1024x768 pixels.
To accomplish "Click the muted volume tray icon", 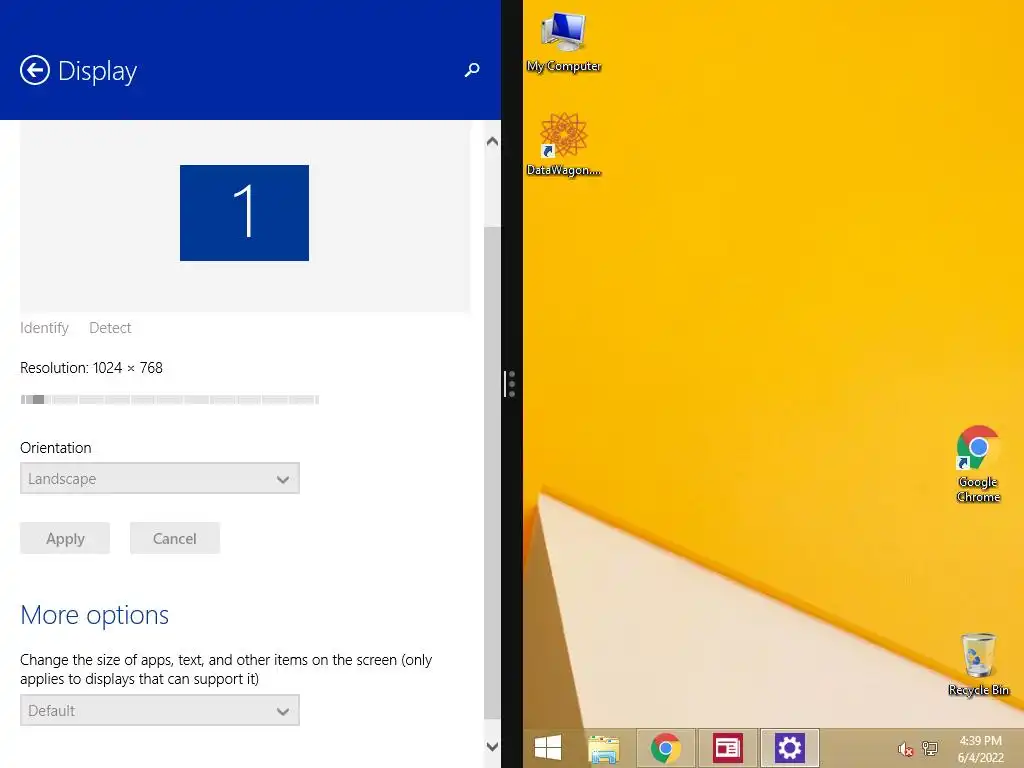I will coord(905,749).
